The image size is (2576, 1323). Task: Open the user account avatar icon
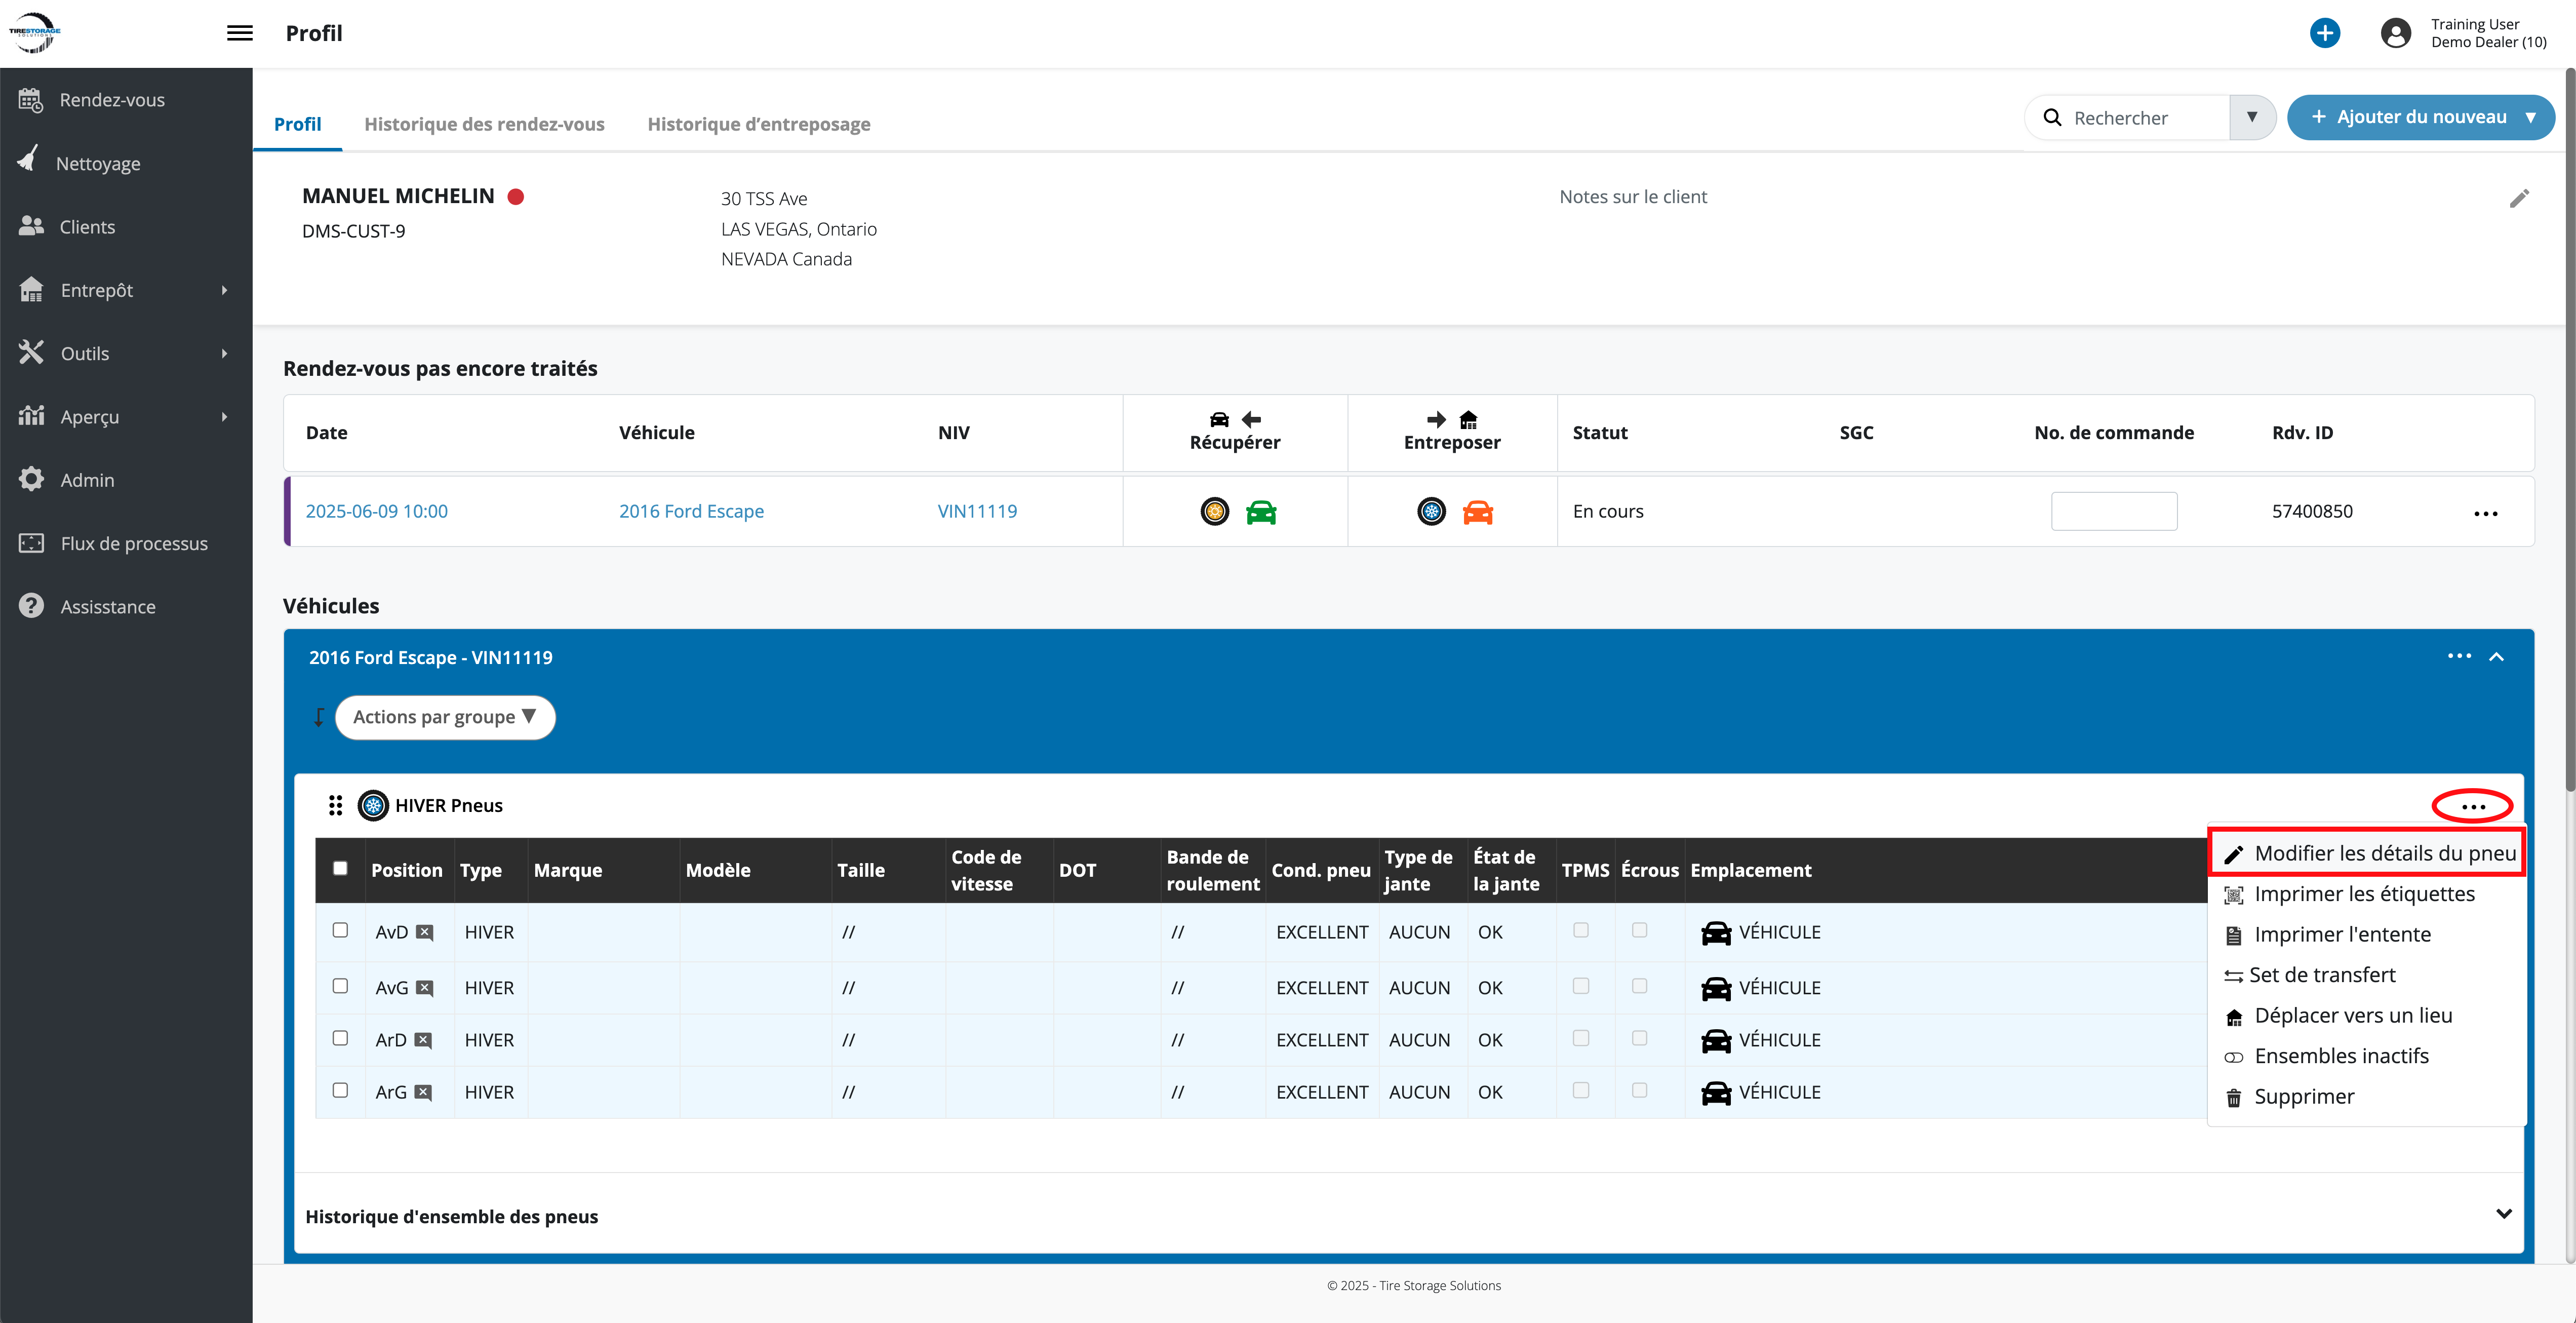click(2395, 33)
